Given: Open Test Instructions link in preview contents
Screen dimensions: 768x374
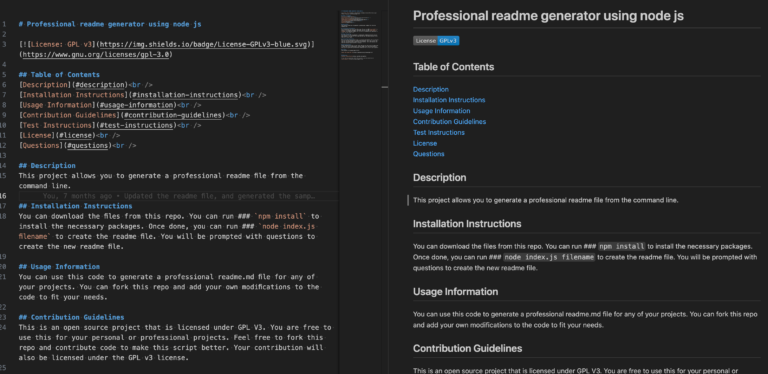Looking at the screenshot, I should coord(439,132).
